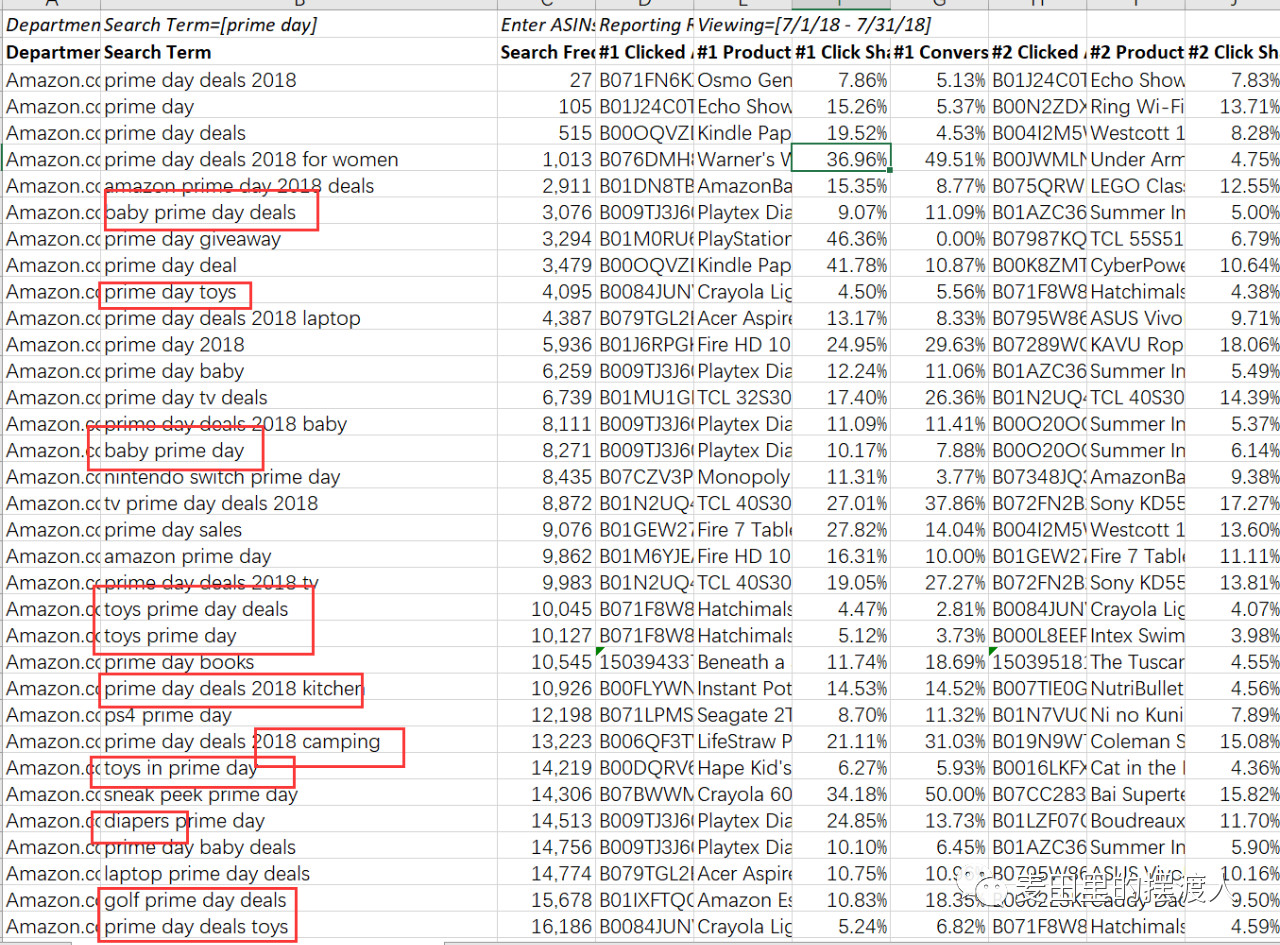The image size is (1280, 945).
Task: Click the 'Instant Pot' product cell
Action: click(x=743, y=688)
